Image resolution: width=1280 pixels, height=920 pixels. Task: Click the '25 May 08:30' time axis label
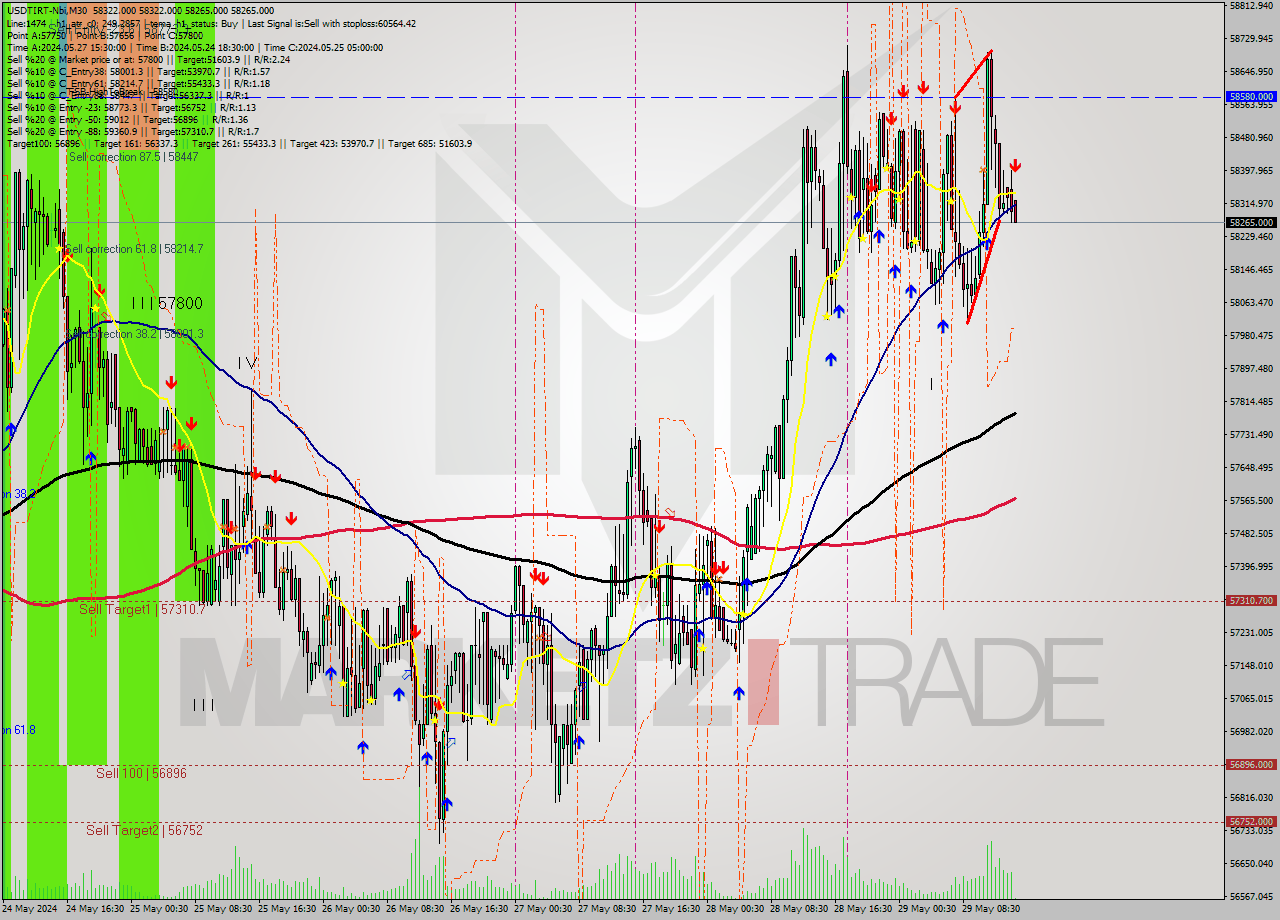[x=223, y=909]
